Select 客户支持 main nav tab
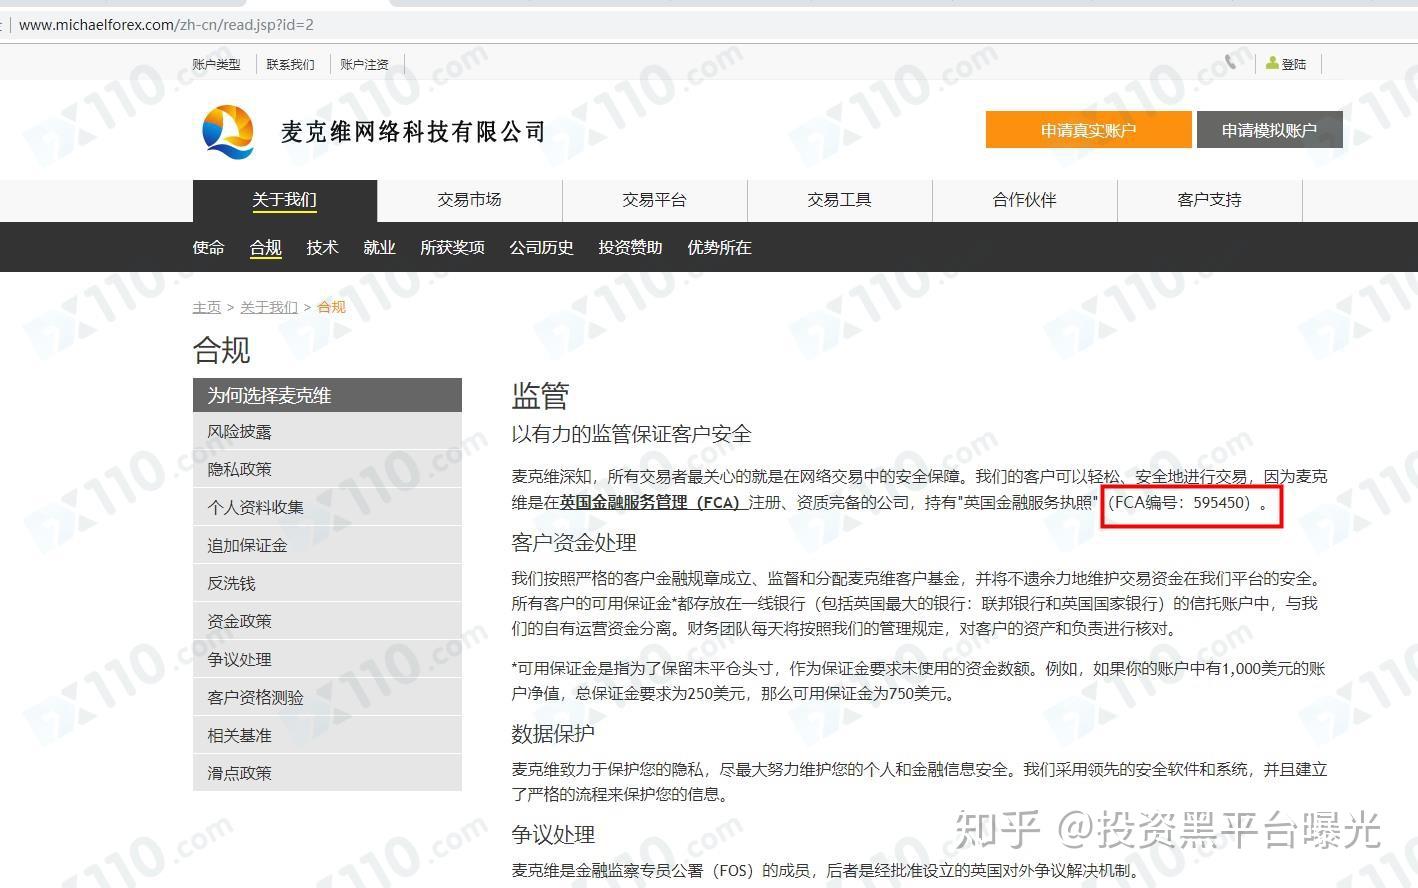The image size is (1418, 888). point(1209,200)
